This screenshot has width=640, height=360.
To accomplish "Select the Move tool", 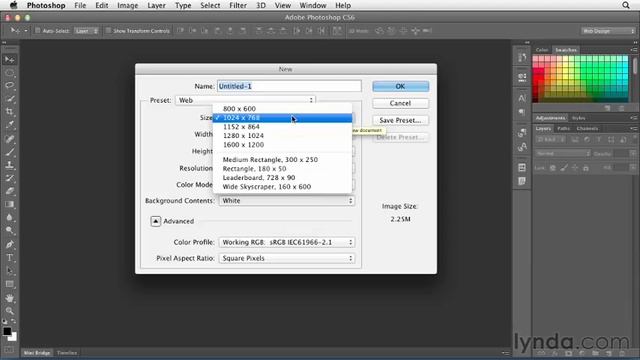I will (10, 60).
